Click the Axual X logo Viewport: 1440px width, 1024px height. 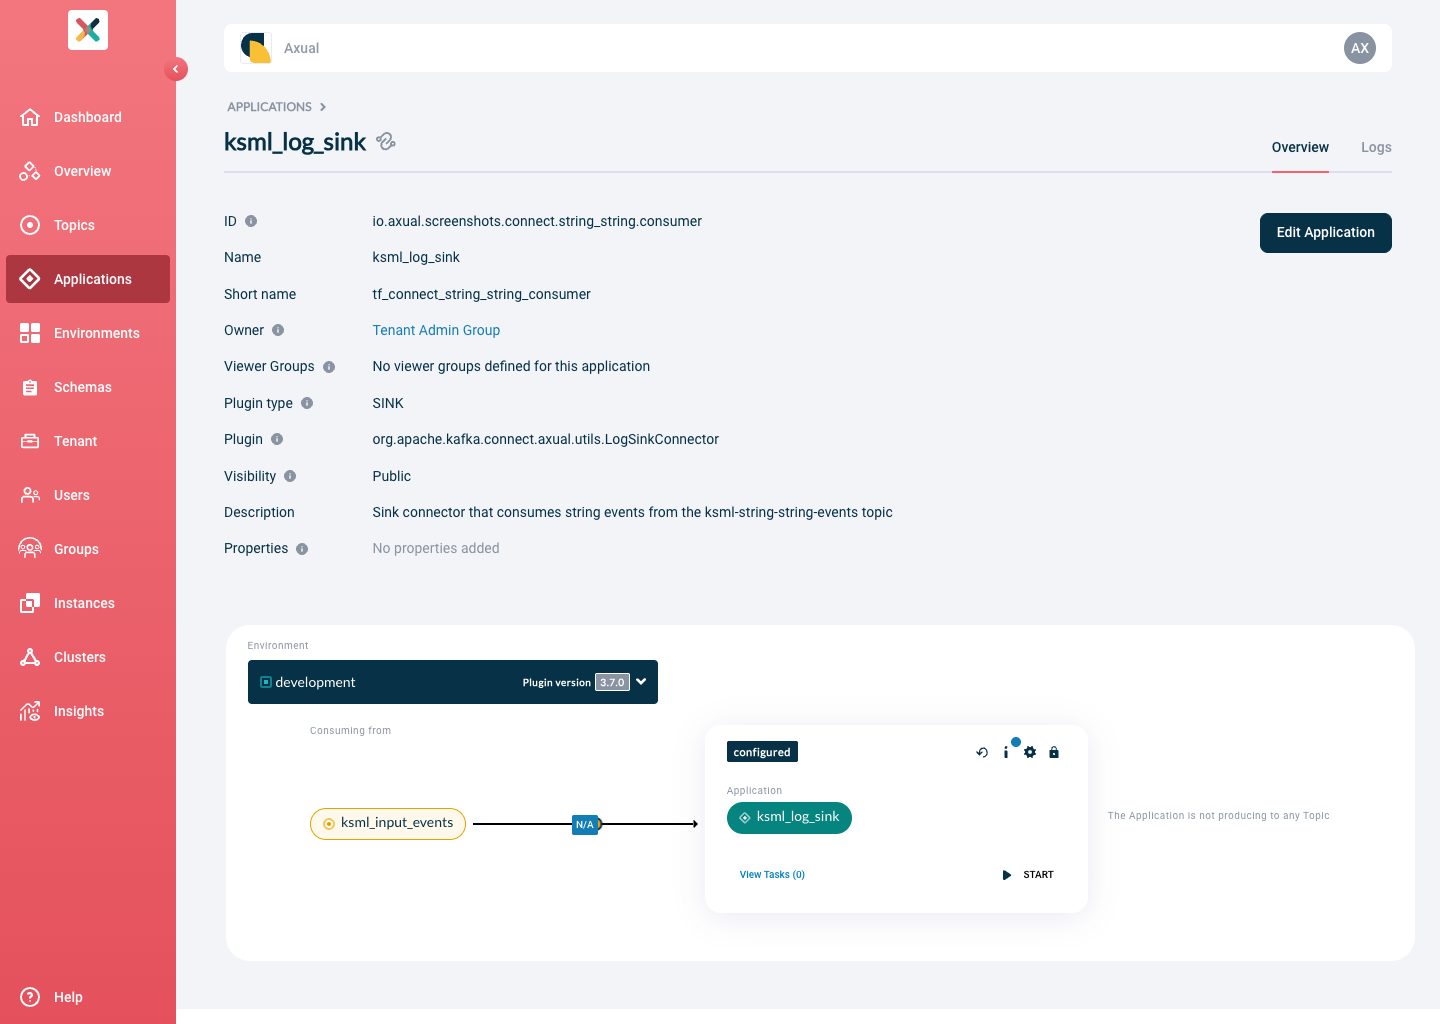click(x=88, y=30)
